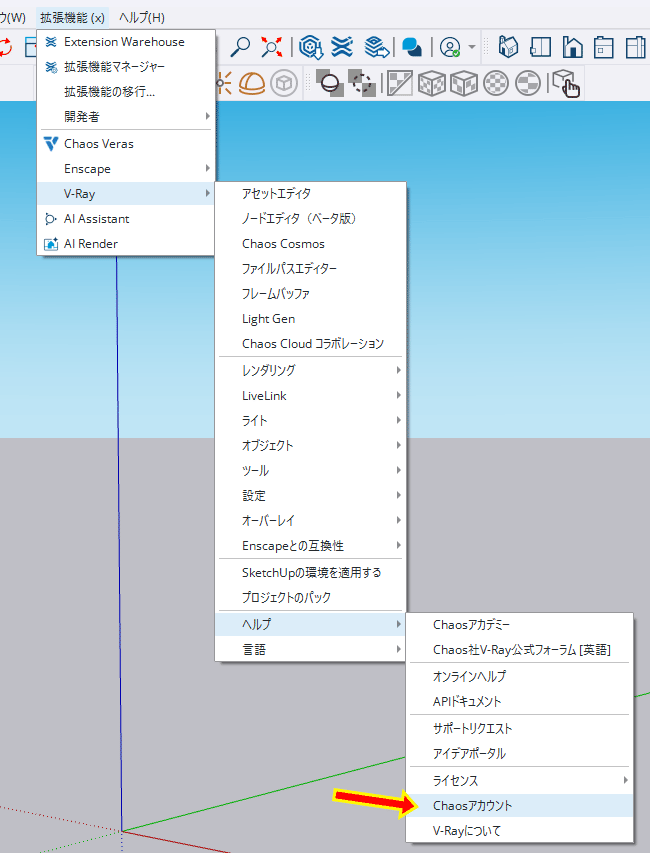Click the half-checkered sphere icon
This screenshot has height=853, width=650.
point(528,83)
